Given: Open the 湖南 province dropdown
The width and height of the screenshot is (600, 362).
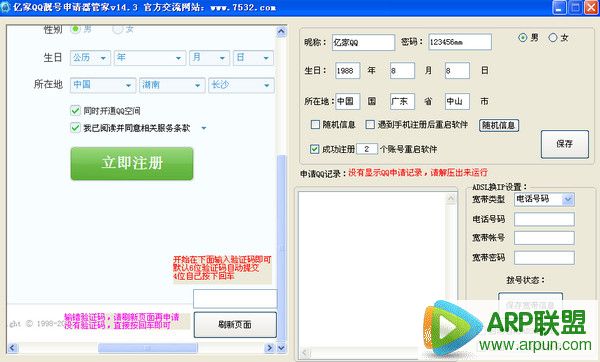Looking at the screenshot, I should click(172, 85).
